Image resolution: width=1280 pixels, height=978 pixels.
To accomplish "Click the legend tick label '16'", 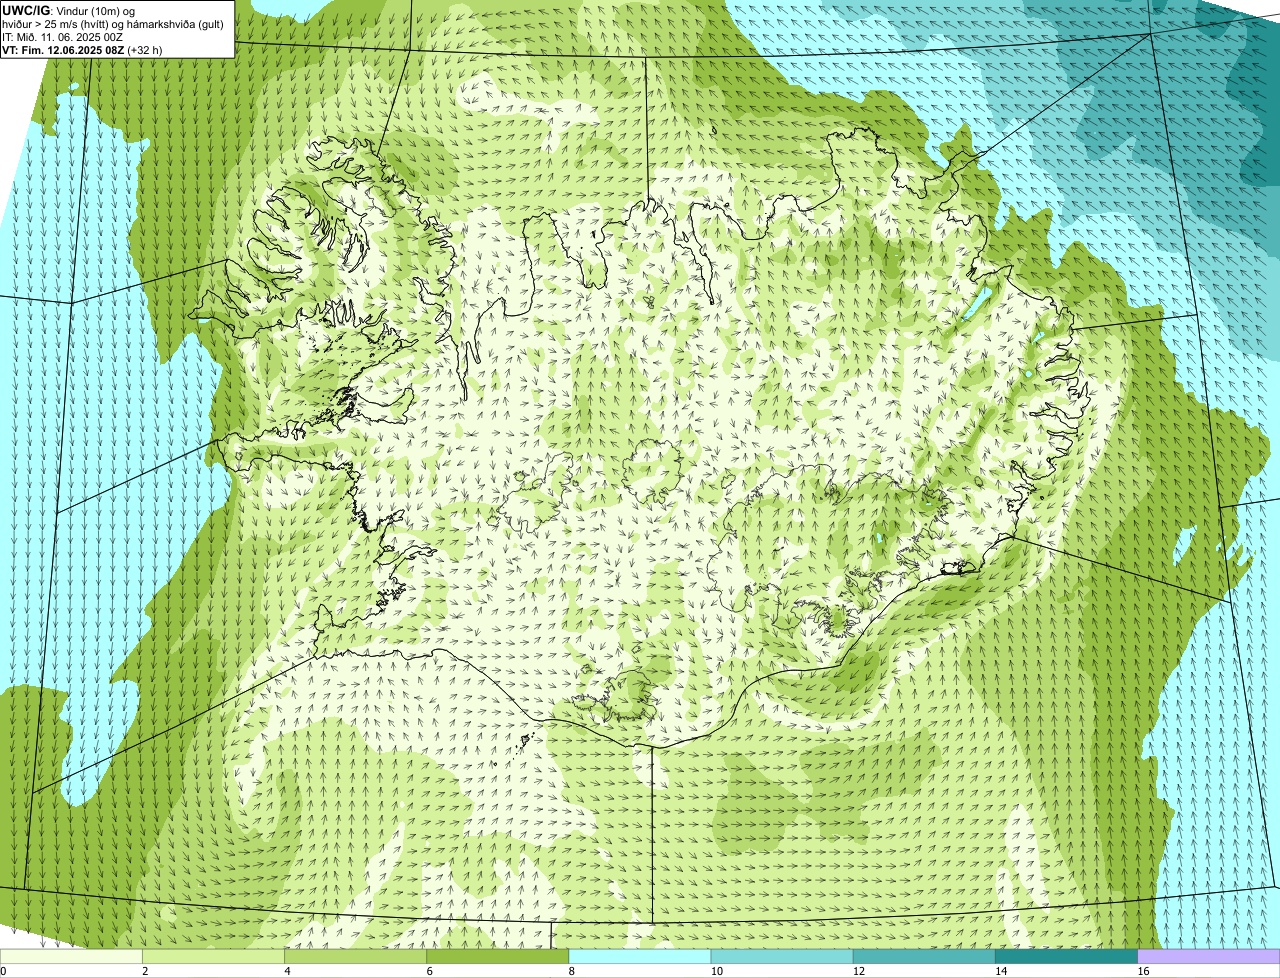I will coord(1143,971).
